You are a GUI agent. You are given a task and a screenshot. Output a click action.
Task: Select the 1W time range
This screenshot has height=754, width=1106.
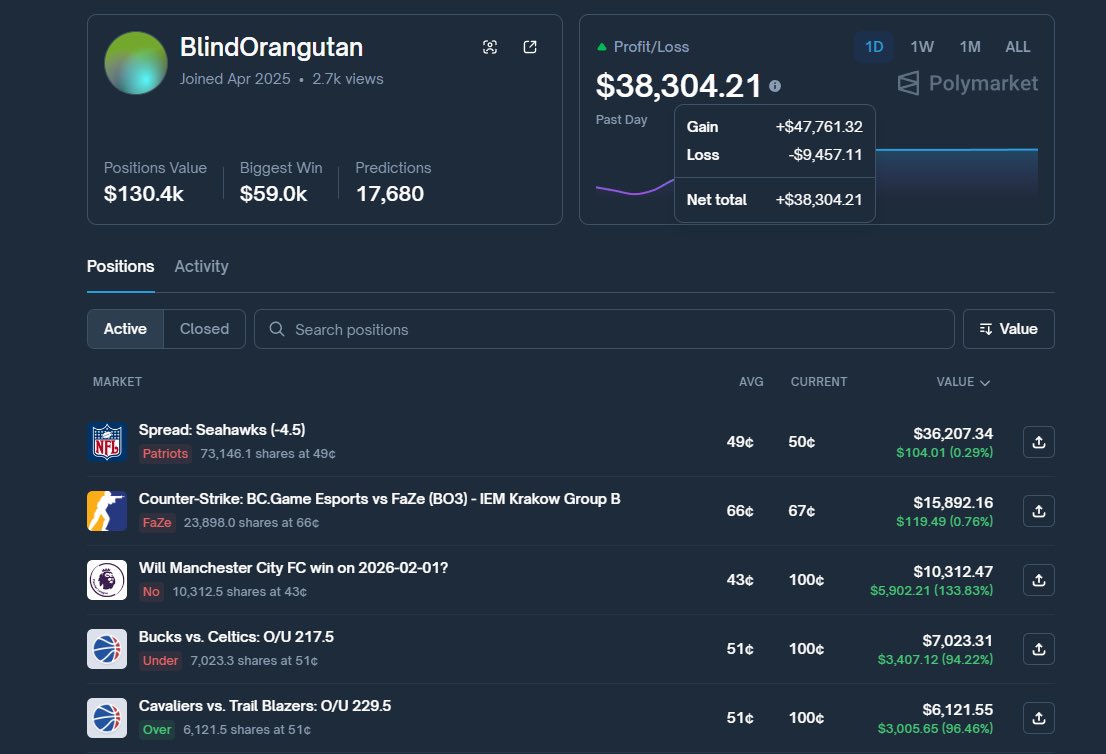[x=922, y=47]
